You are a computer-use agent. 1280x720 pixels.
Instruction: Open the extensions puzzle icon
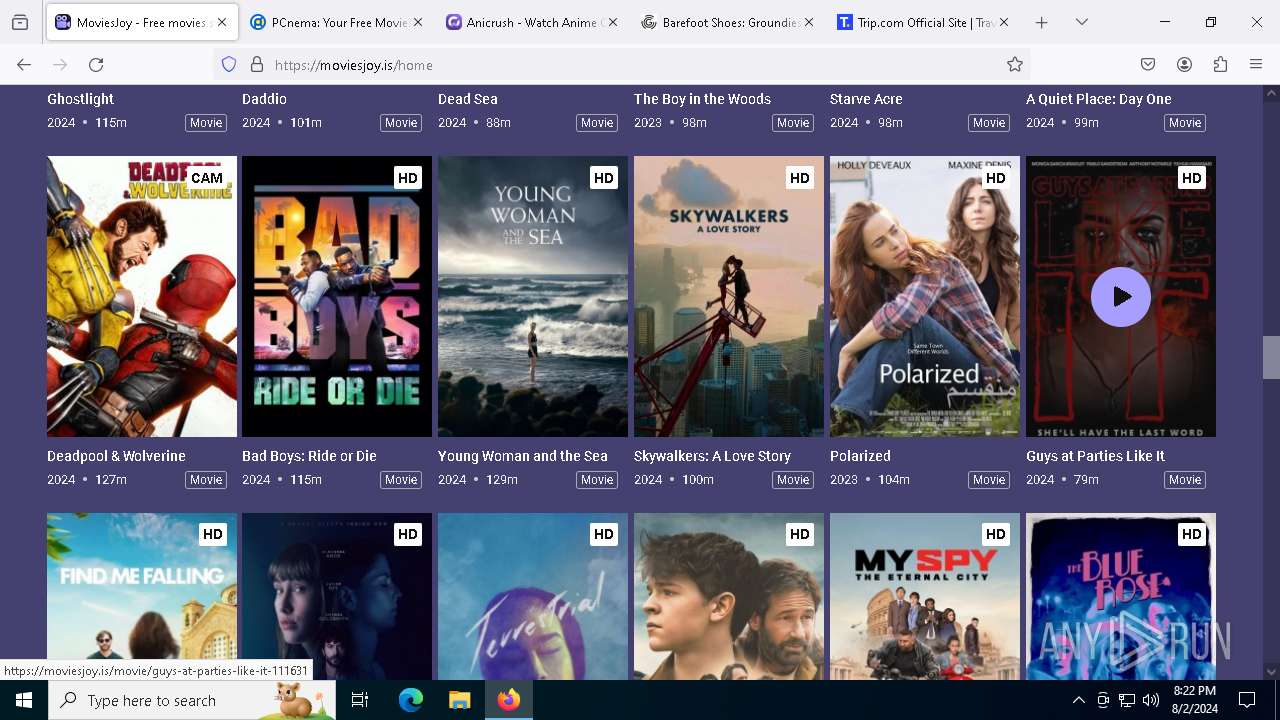pos(1220,64)
